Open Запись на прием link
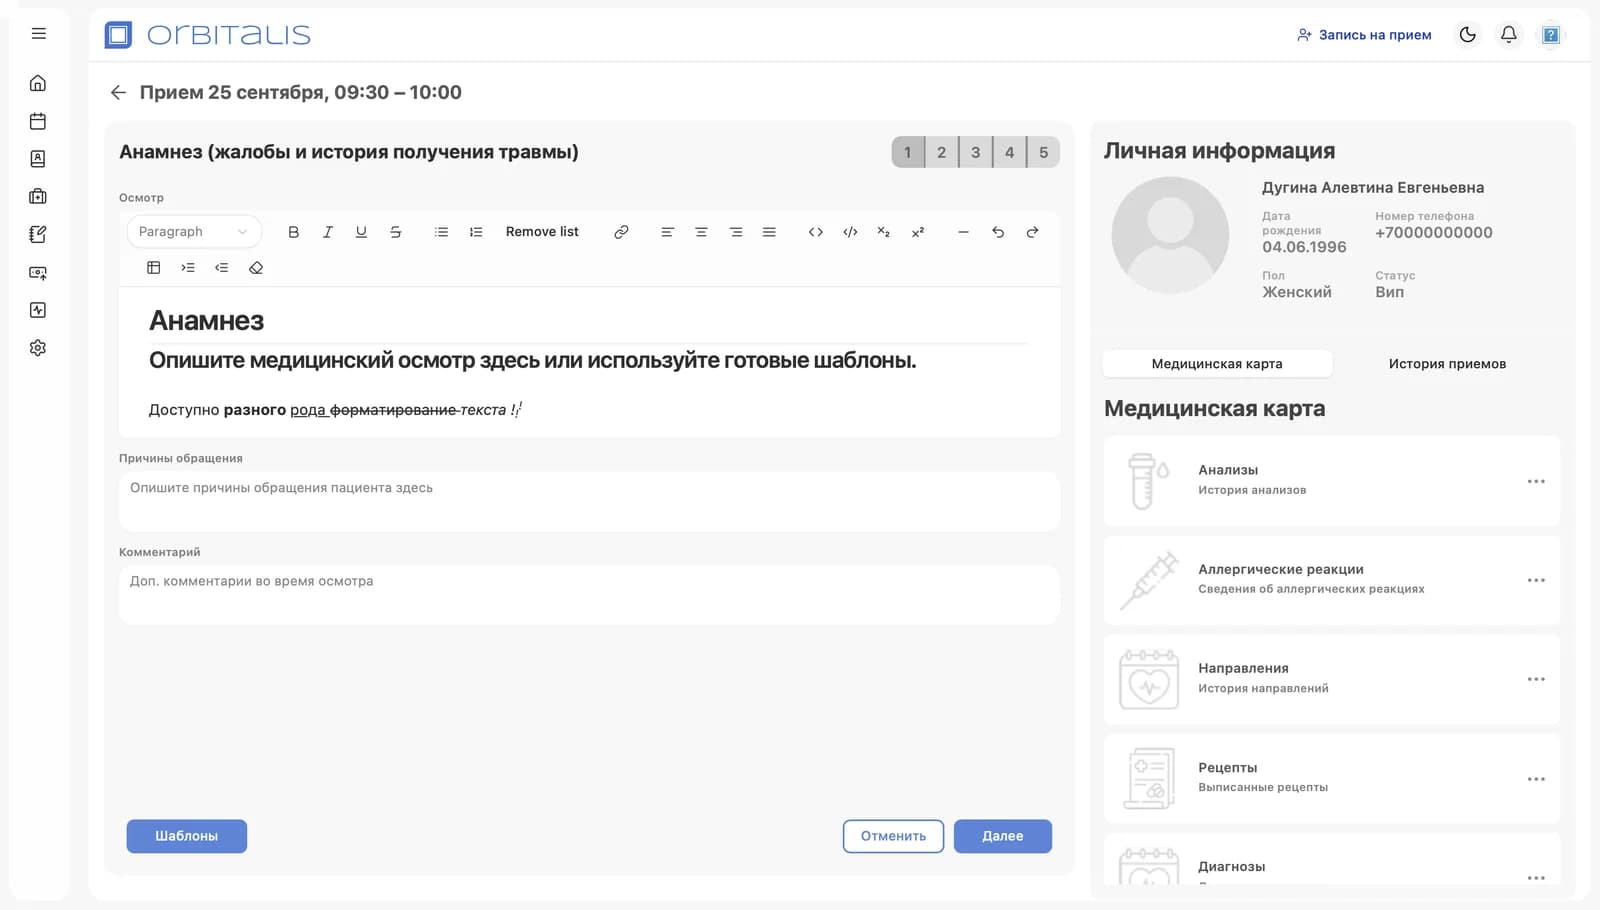The image size is (1600, 910). coord(1364,35)
